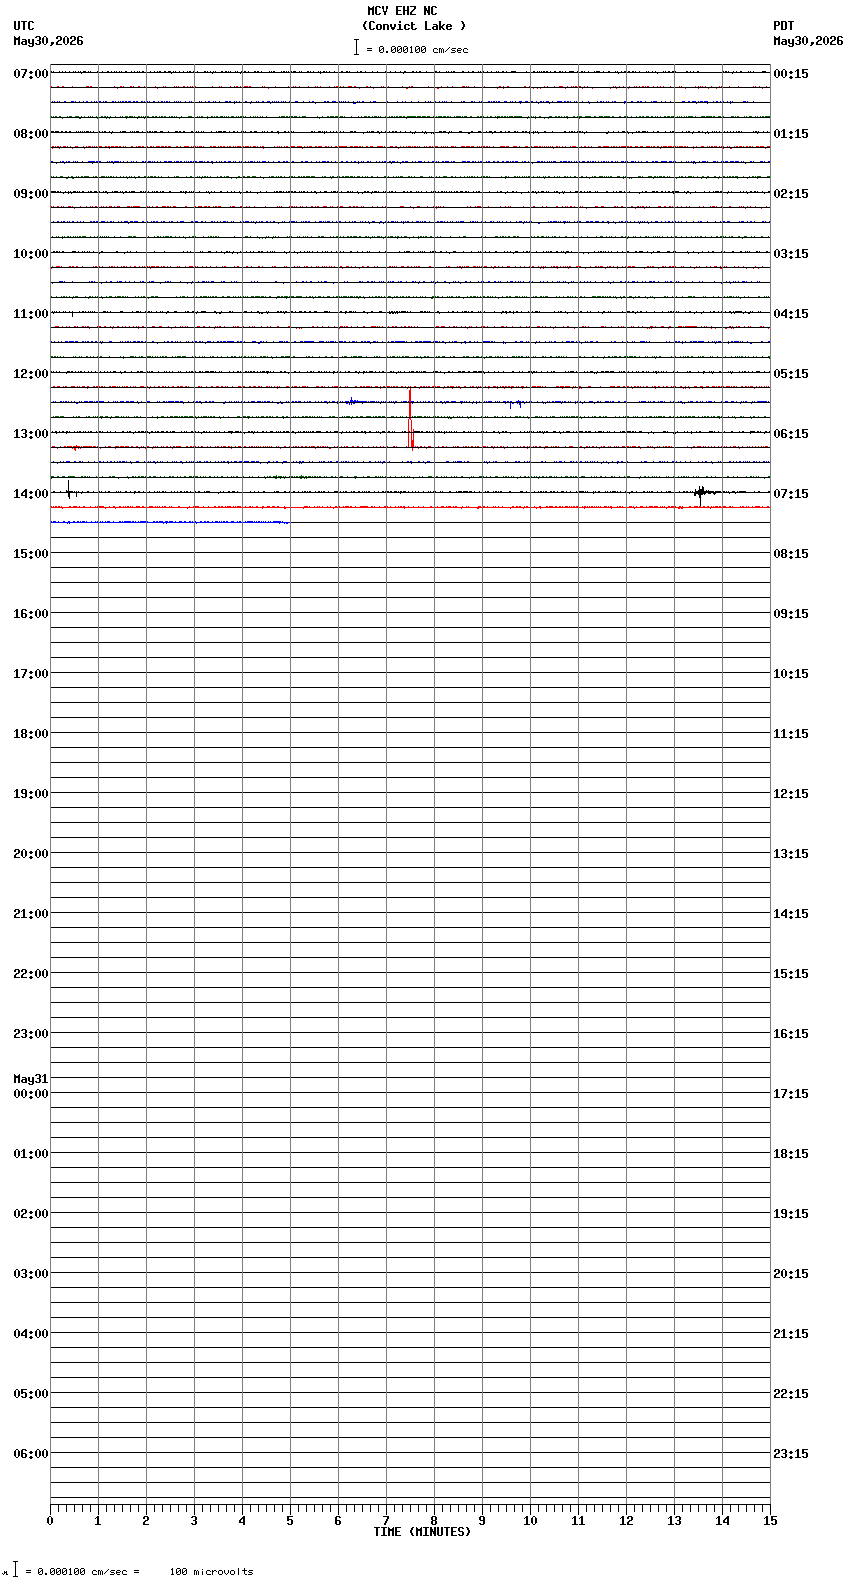Click the station title 'MCV EHZ NC'
850x1584 pixels.
tap(402, 11)
